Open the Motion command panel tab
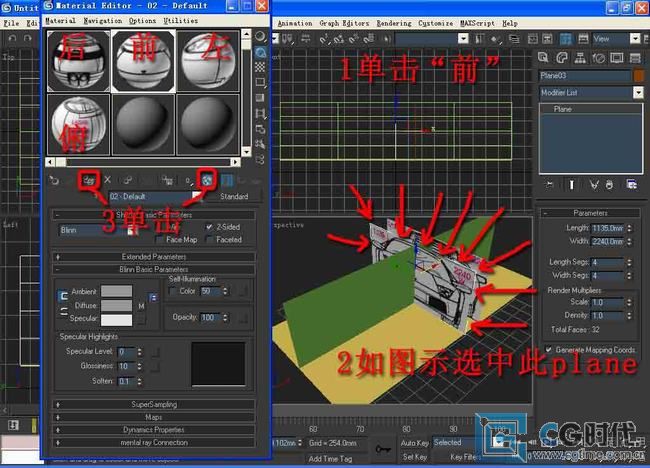This screenshot has height=468, width=650. coord(598,58)
